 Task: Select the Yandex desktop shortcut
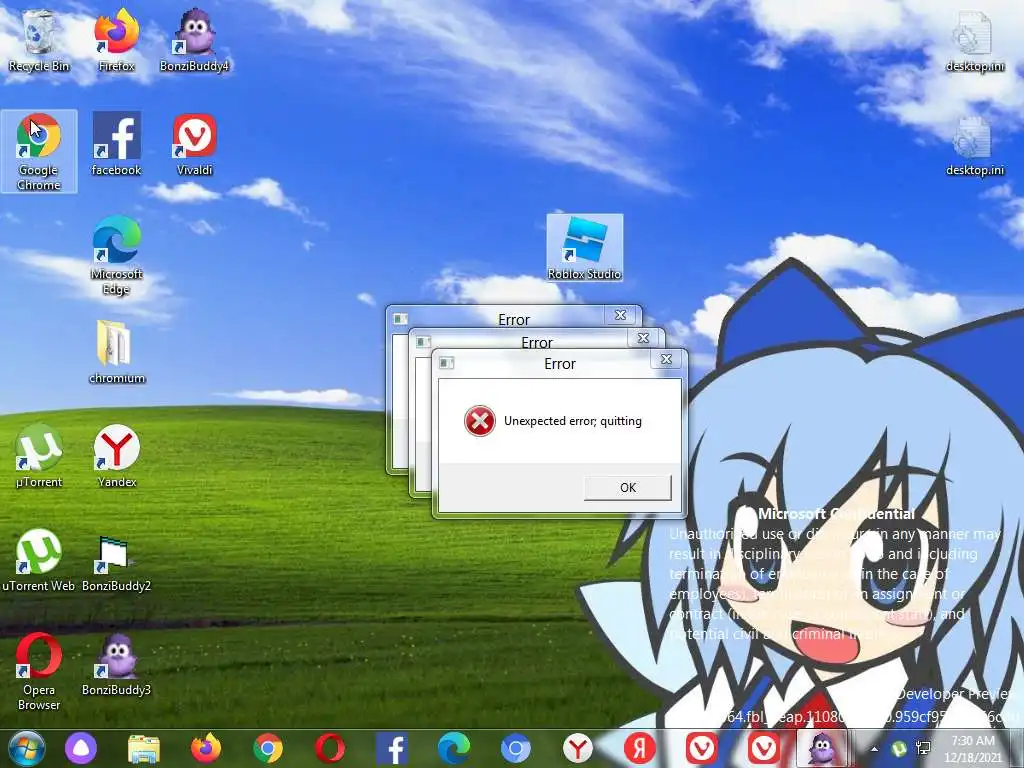[x=116, y=456]
